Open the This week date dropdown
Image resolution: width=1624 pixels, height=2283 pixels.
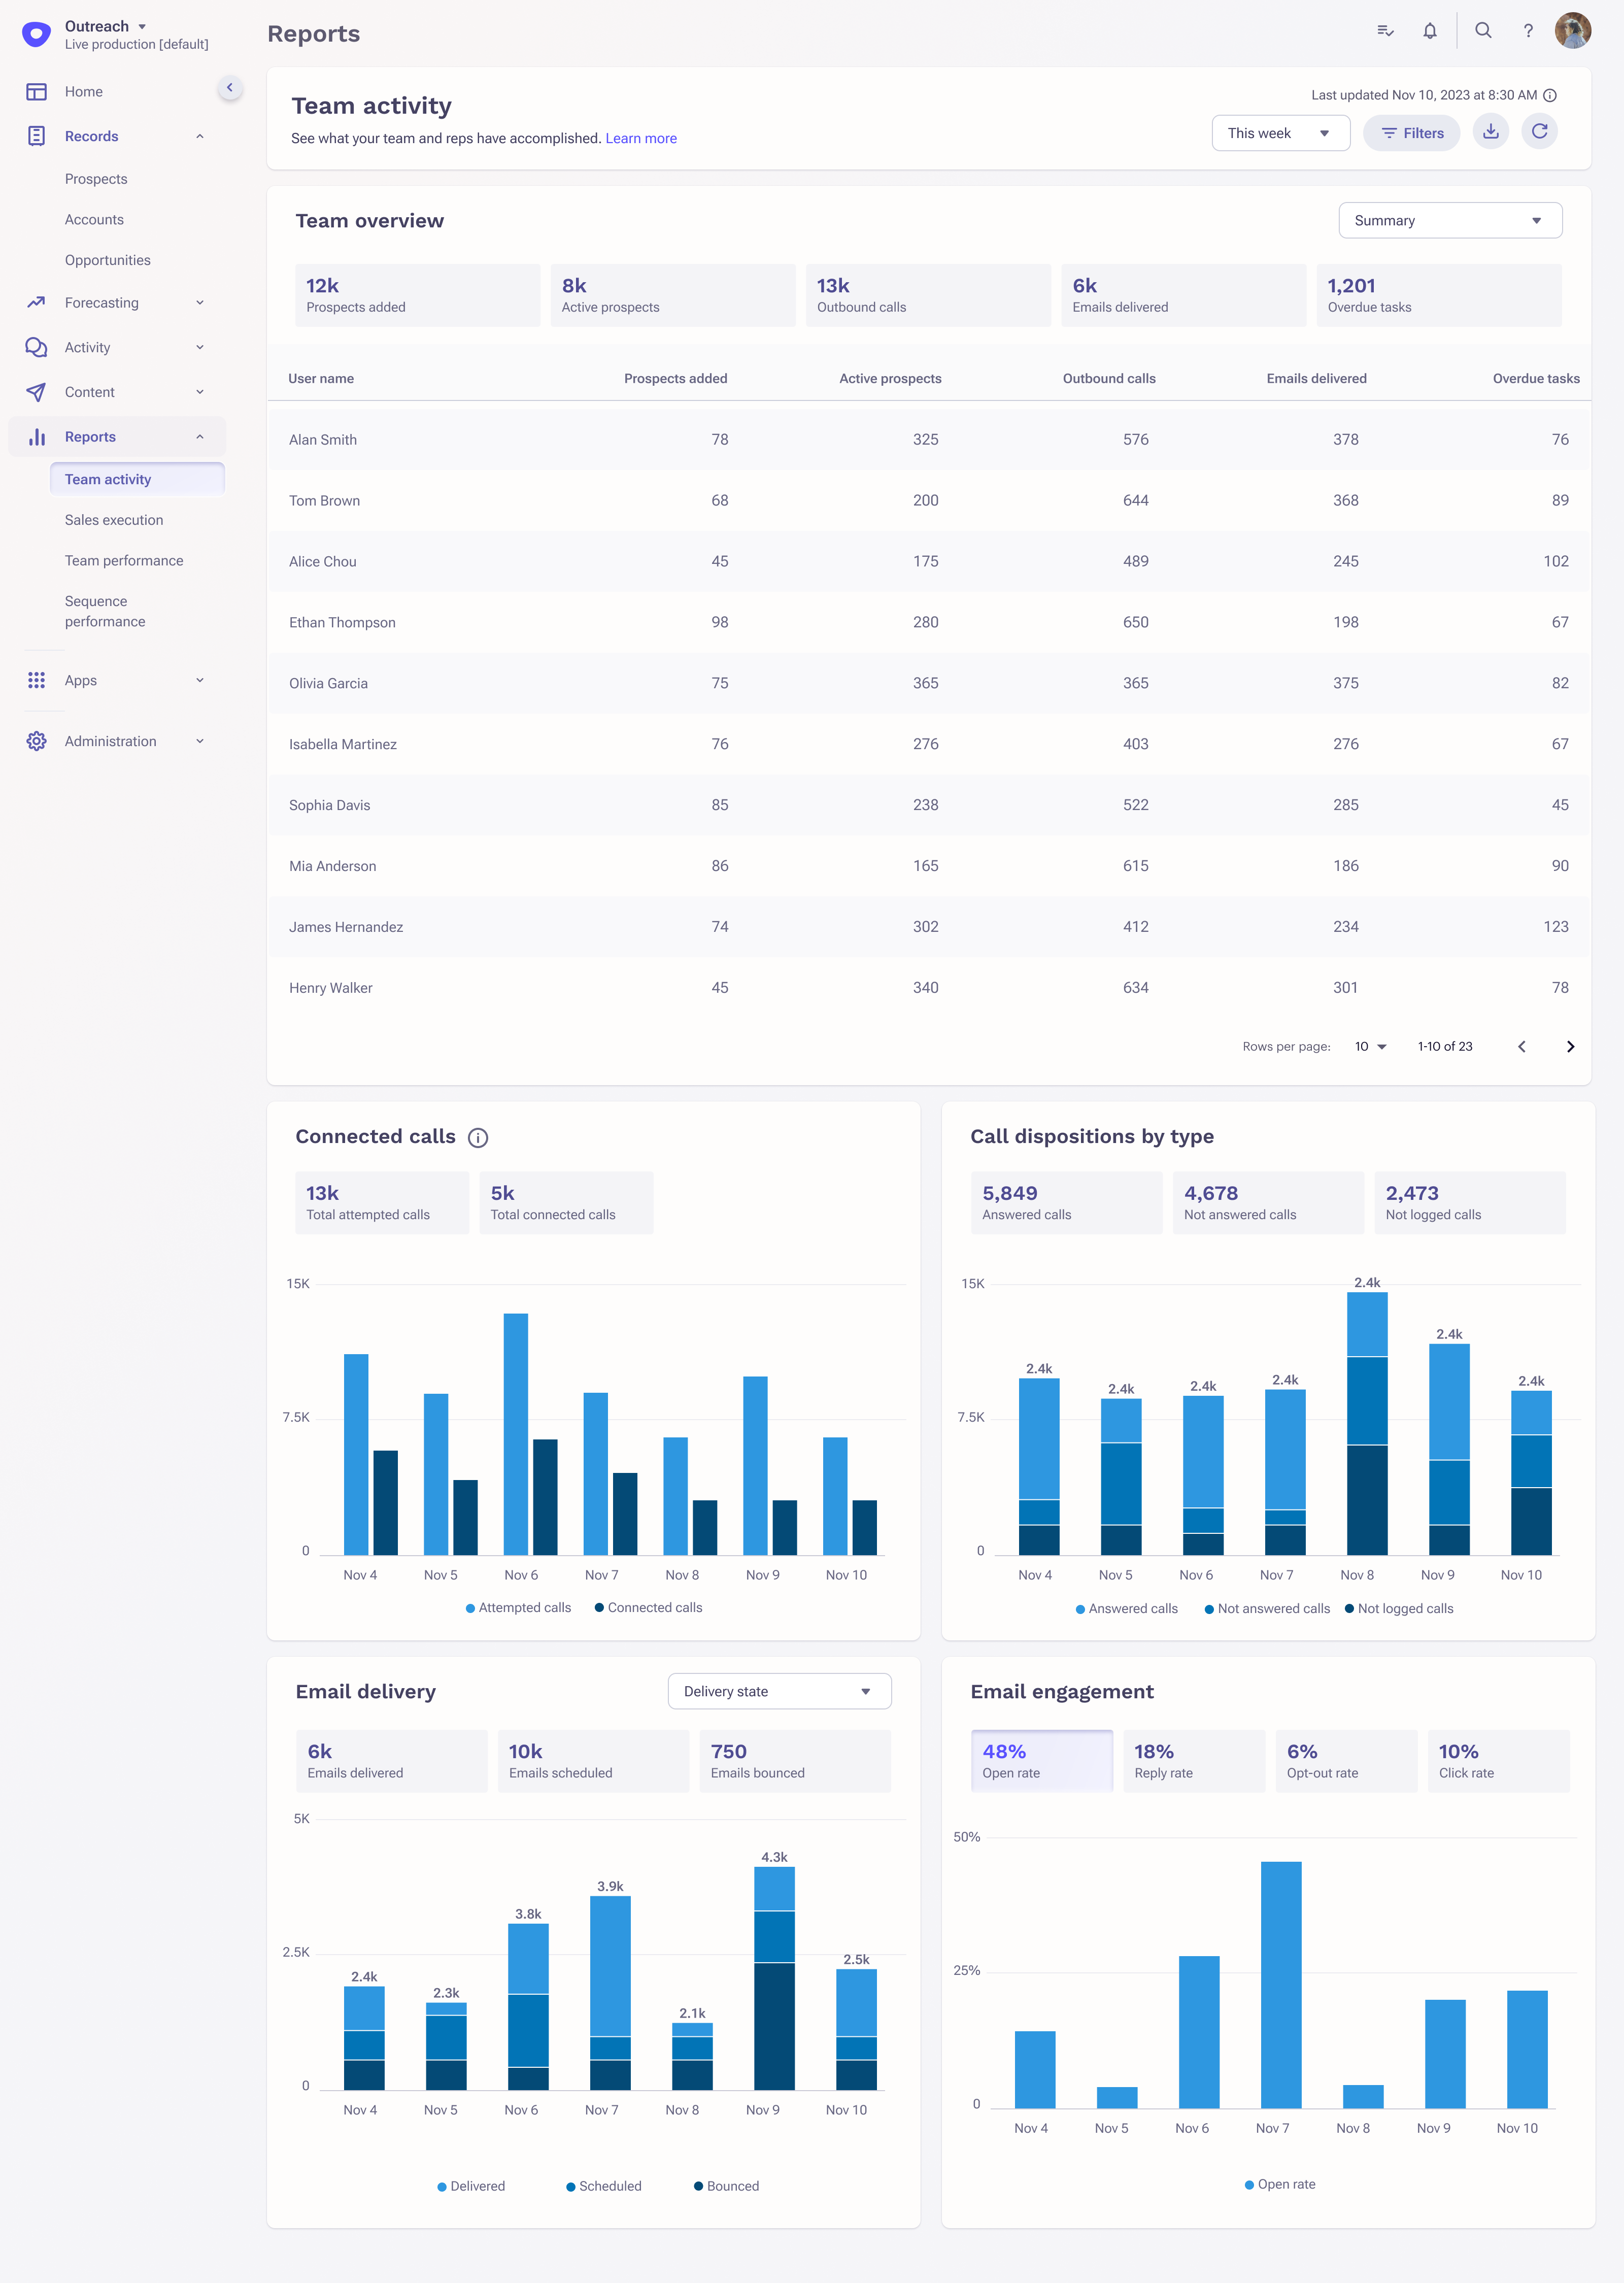pos(1280,133)
